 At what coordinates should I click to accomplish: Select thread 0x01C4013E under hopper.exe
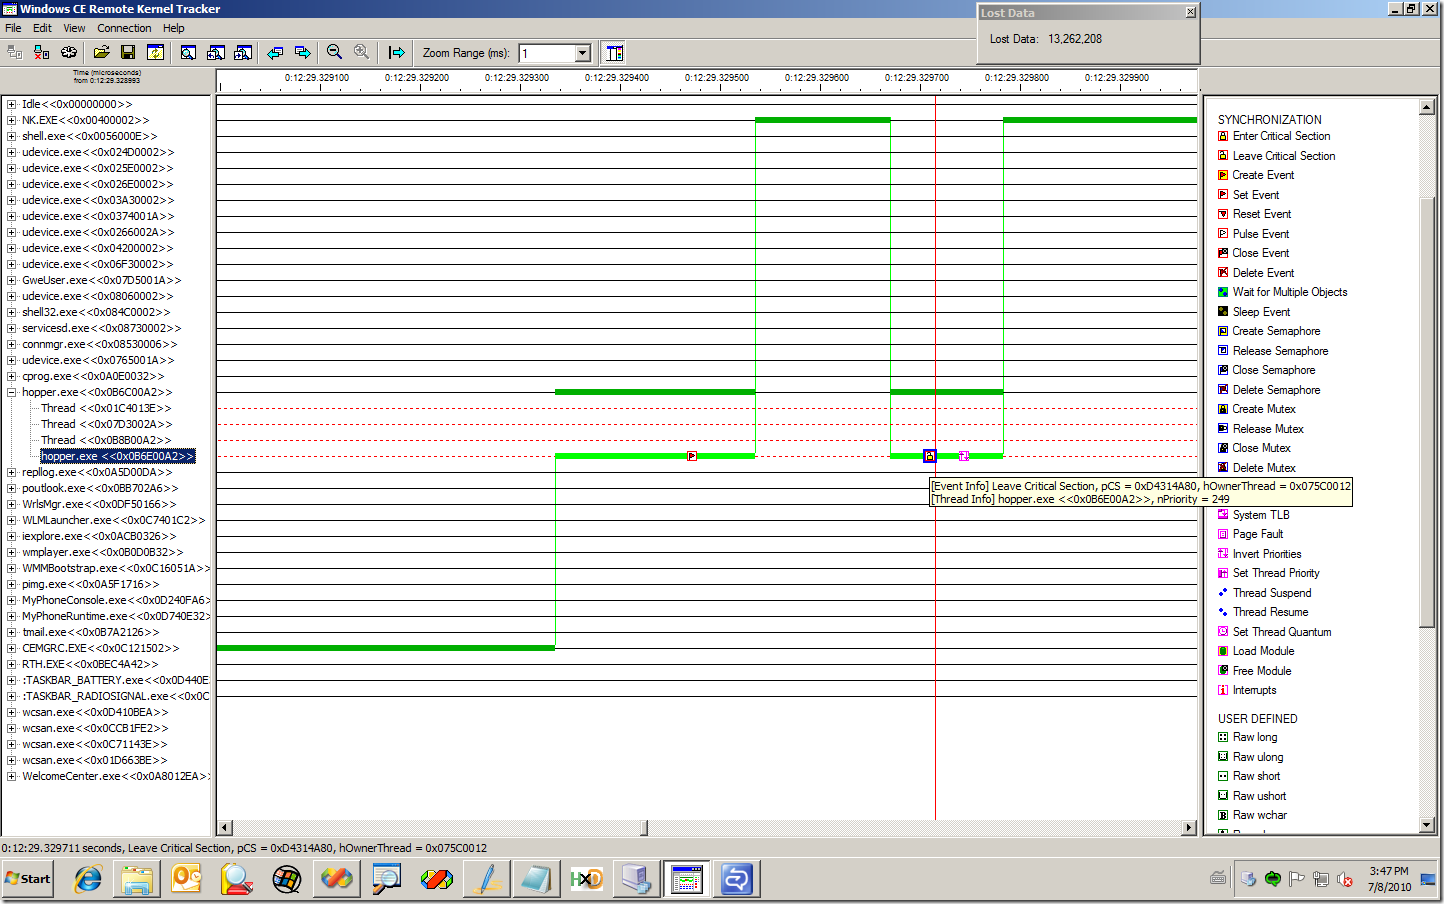click(106, 408)
